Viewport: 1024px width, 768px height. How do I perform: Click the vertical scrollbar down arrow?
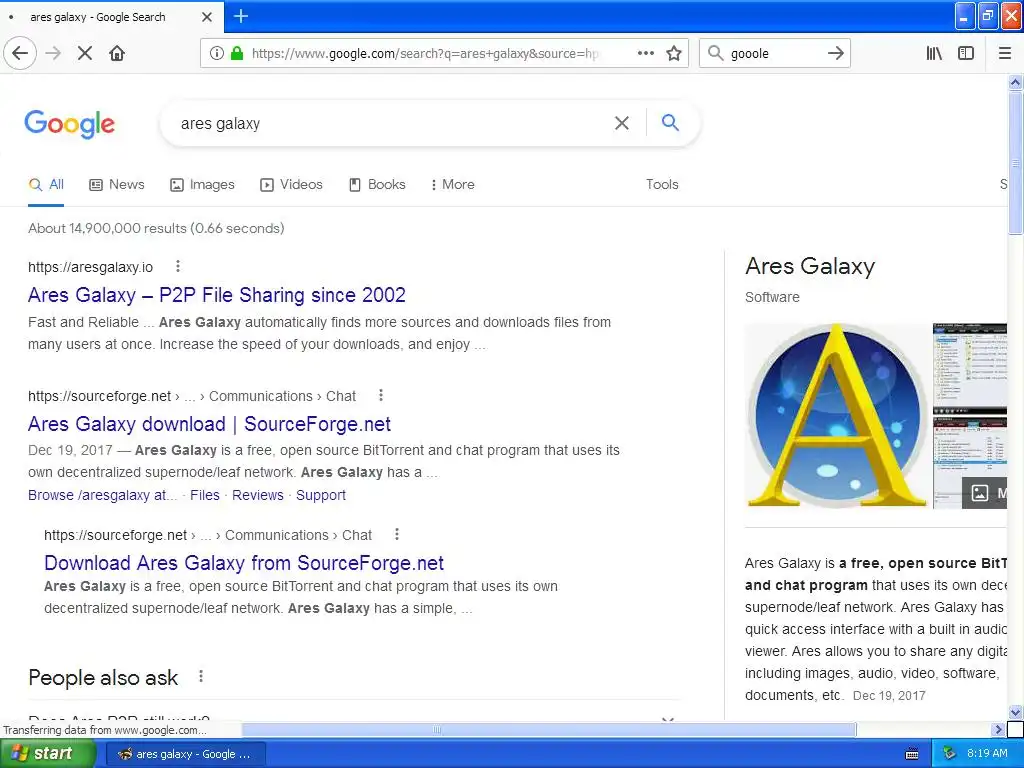(x=1015, y=712)
